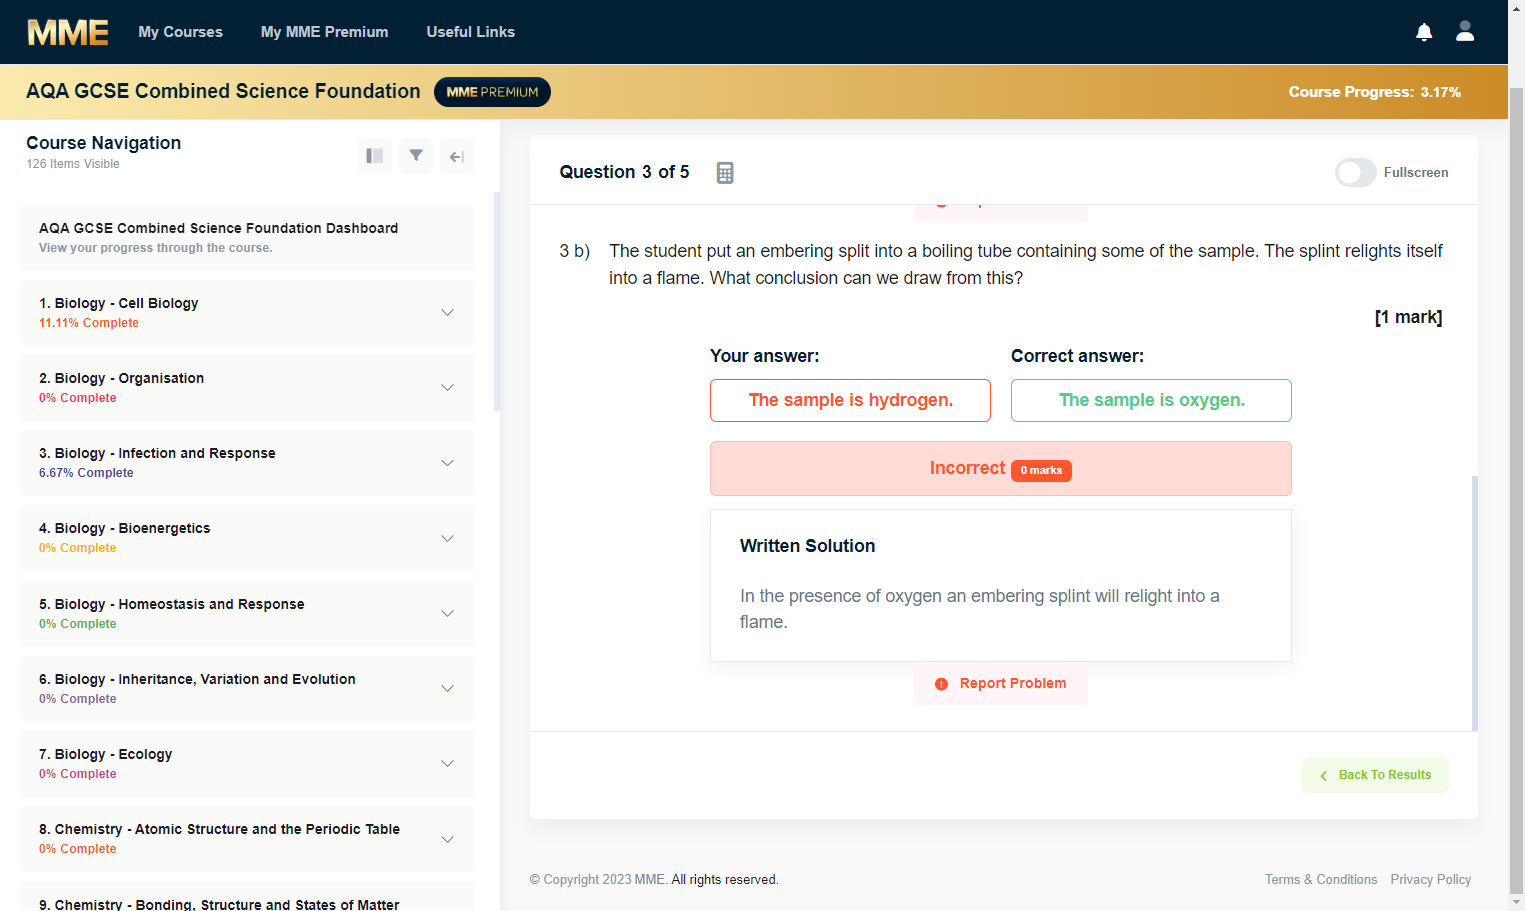This screenshot has width=1525, height=911.
Task: Open the notifications bell
Action: click(x=1424, y=32)
